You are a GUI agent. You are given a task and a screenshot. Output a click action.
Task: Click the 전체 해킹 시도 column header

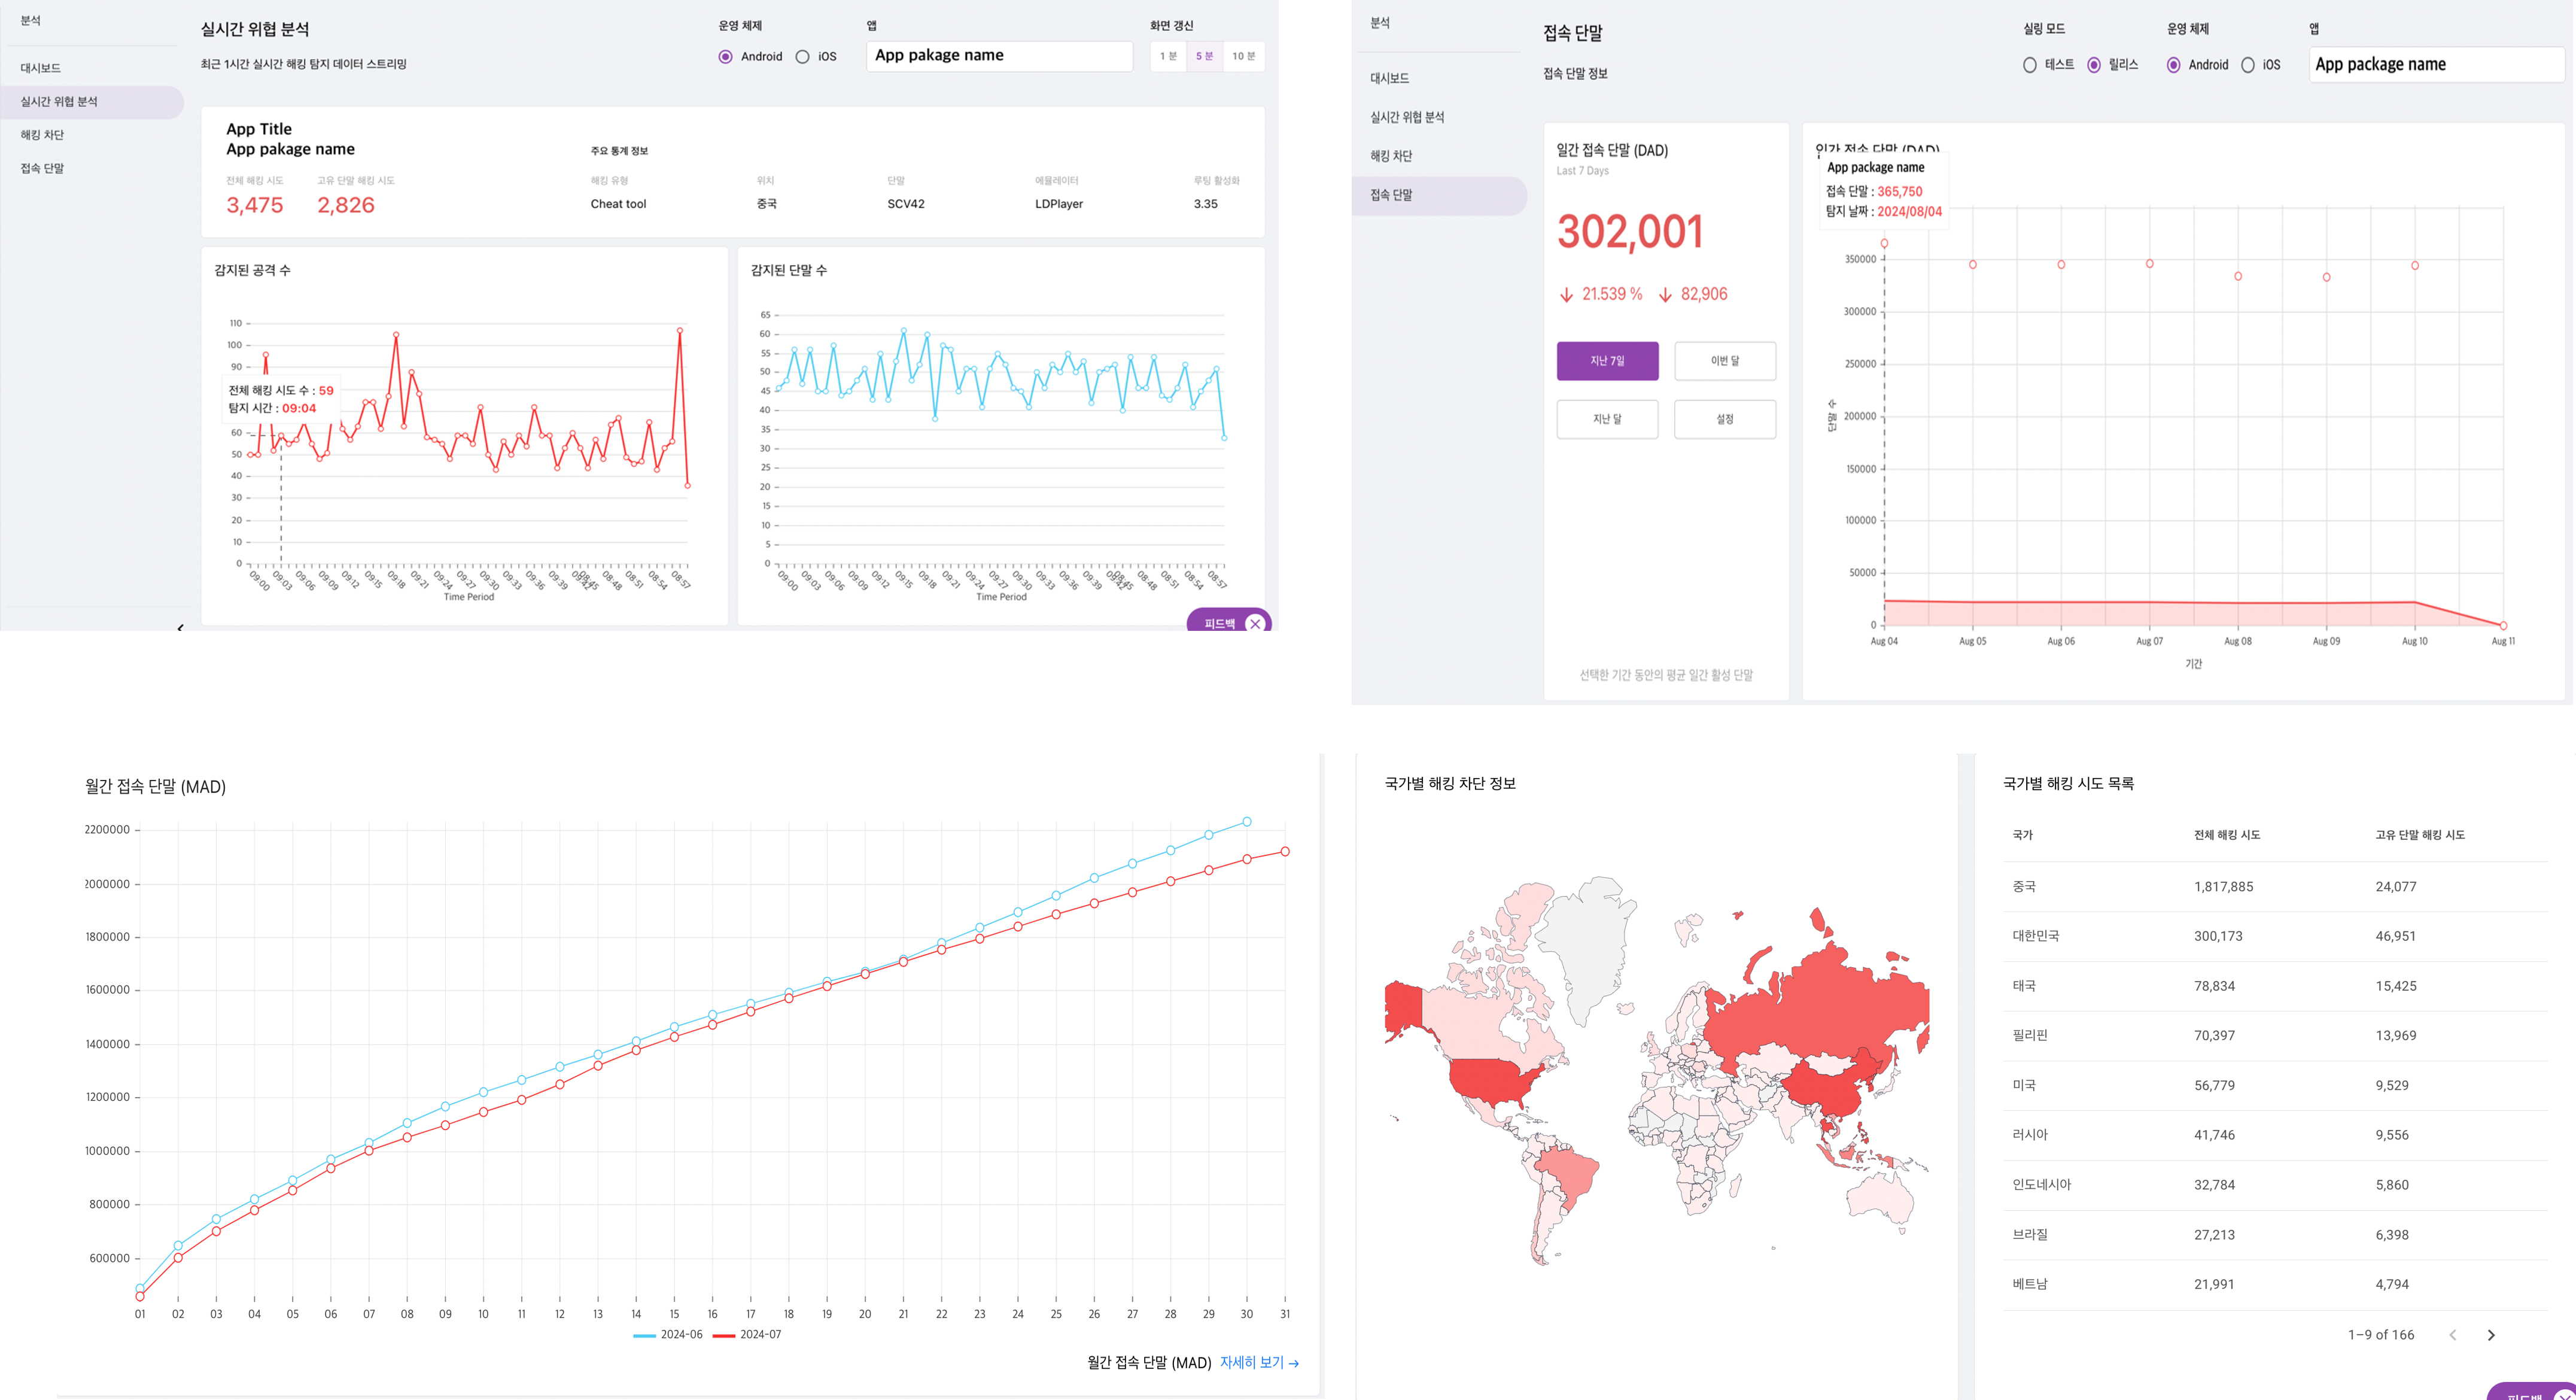point(2227,835)
